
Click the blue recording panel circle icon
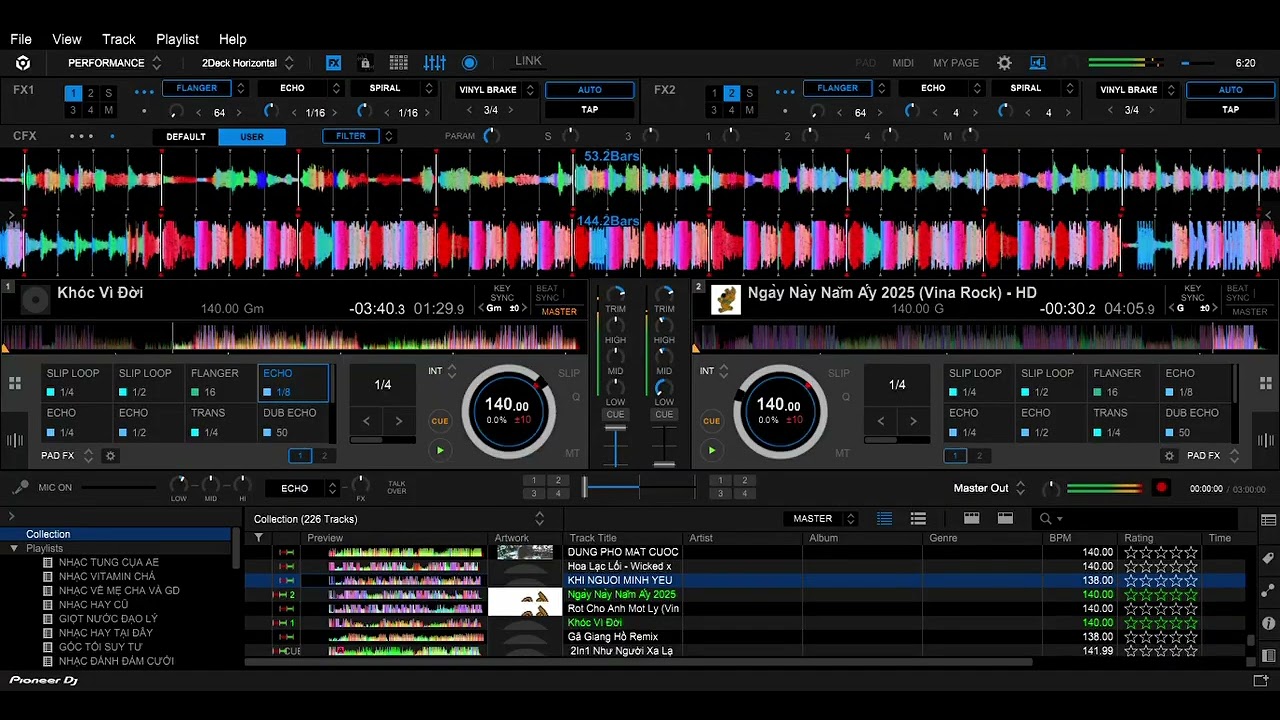(469, 63)
